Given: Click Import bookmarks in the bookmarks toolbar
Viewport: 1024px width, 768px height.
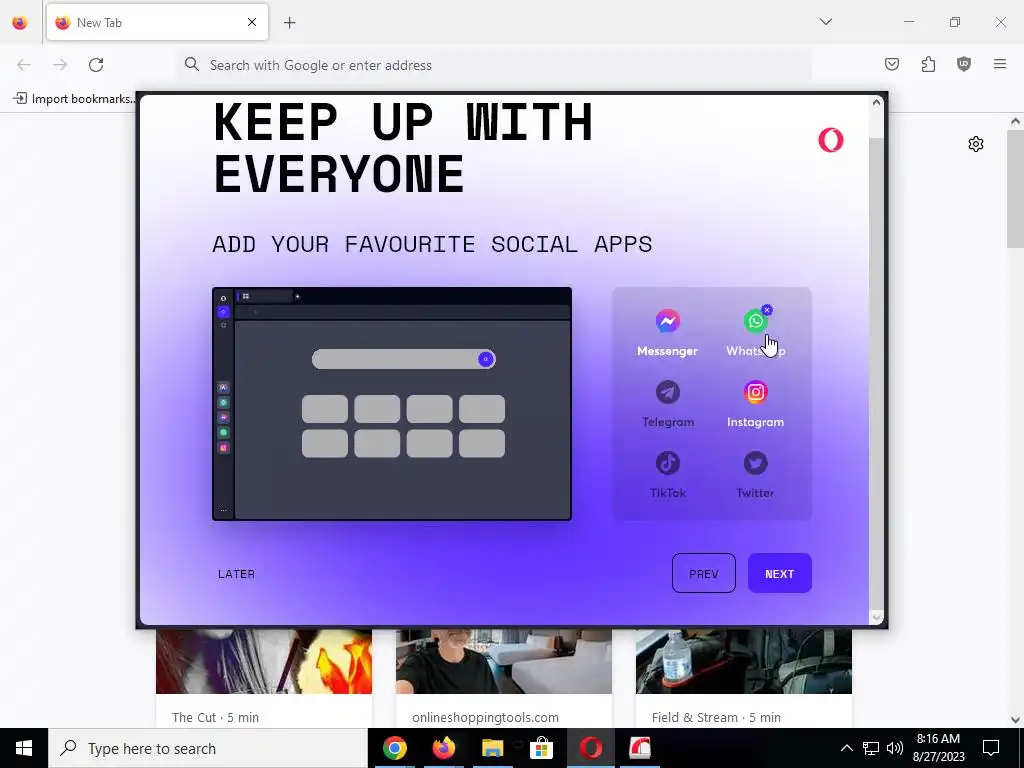Looking at the screenshot, I should coord(74,99).
